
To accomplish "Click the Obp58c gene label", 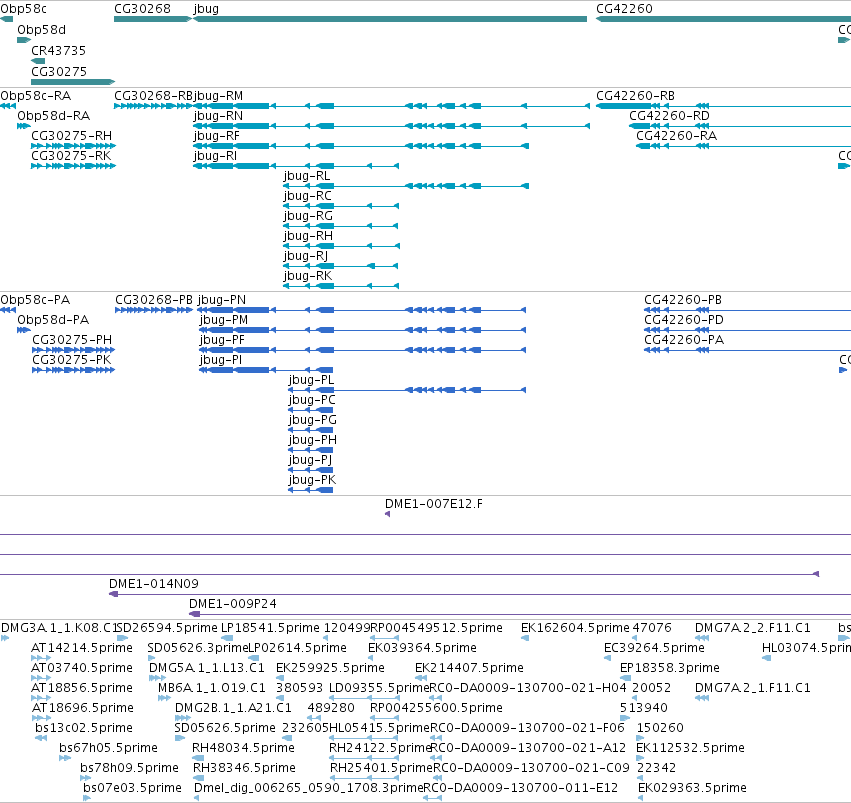I will pyautogui.click(x=23, y=9).
